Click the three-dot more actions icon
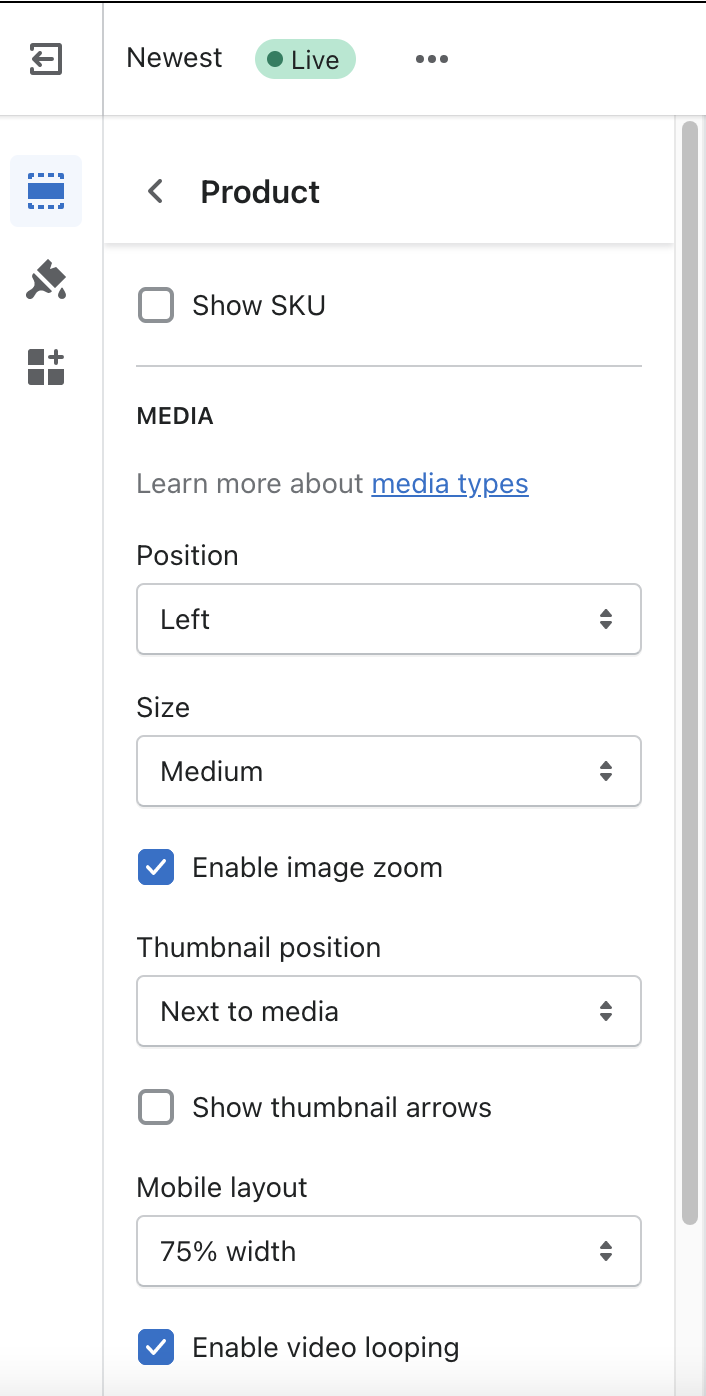The height and width of the screenshot is (1396, 706). coord(432,59)
